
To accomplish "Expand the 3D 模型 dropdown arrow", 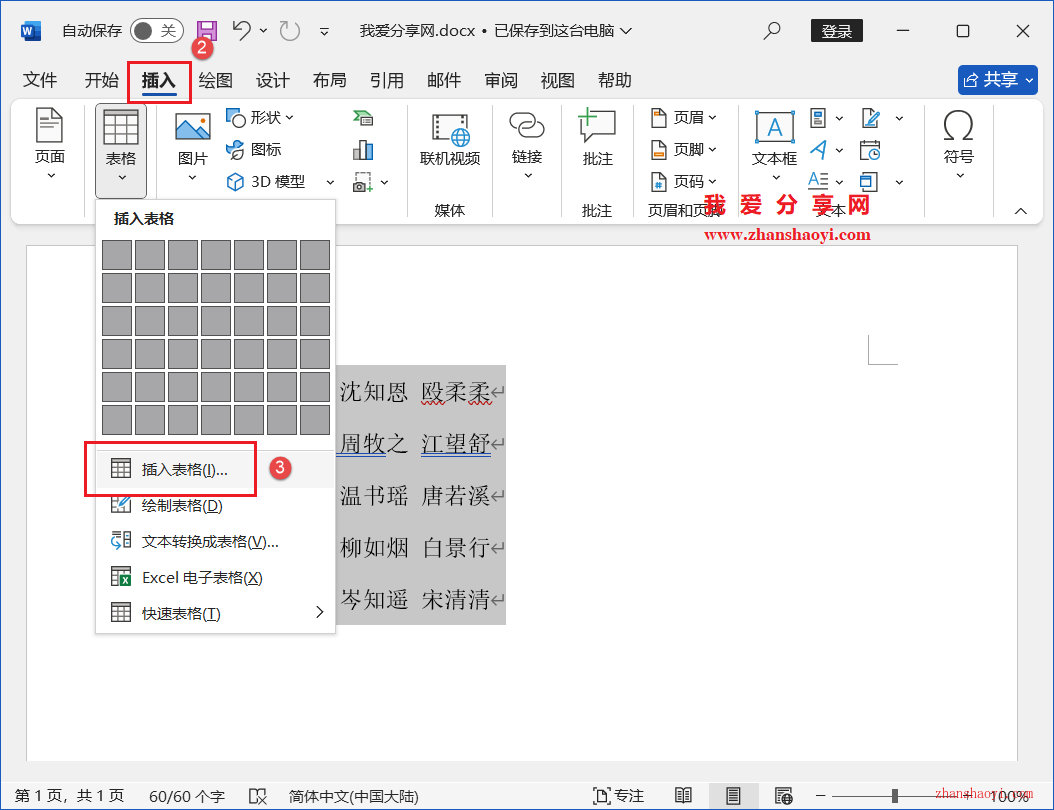I will 330,182.
